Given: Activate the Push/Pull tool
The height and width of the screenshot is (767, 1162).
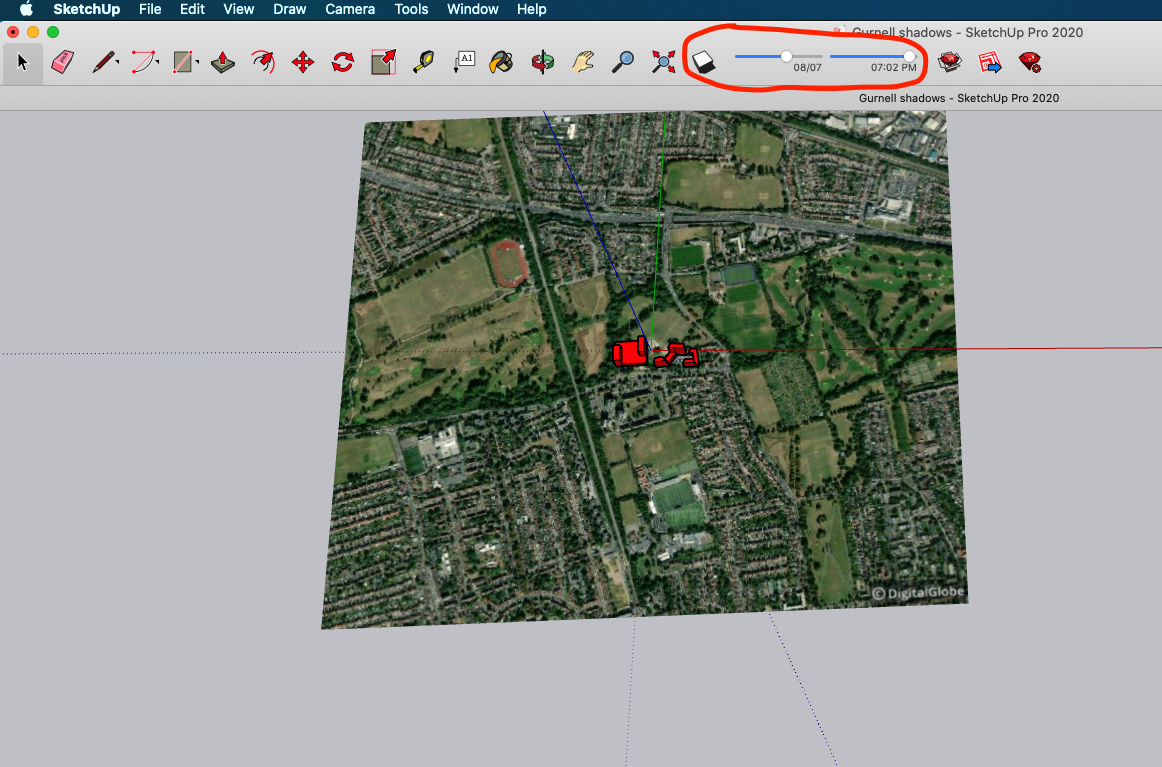Looking at the screenshot, I should tap(223, 62).
